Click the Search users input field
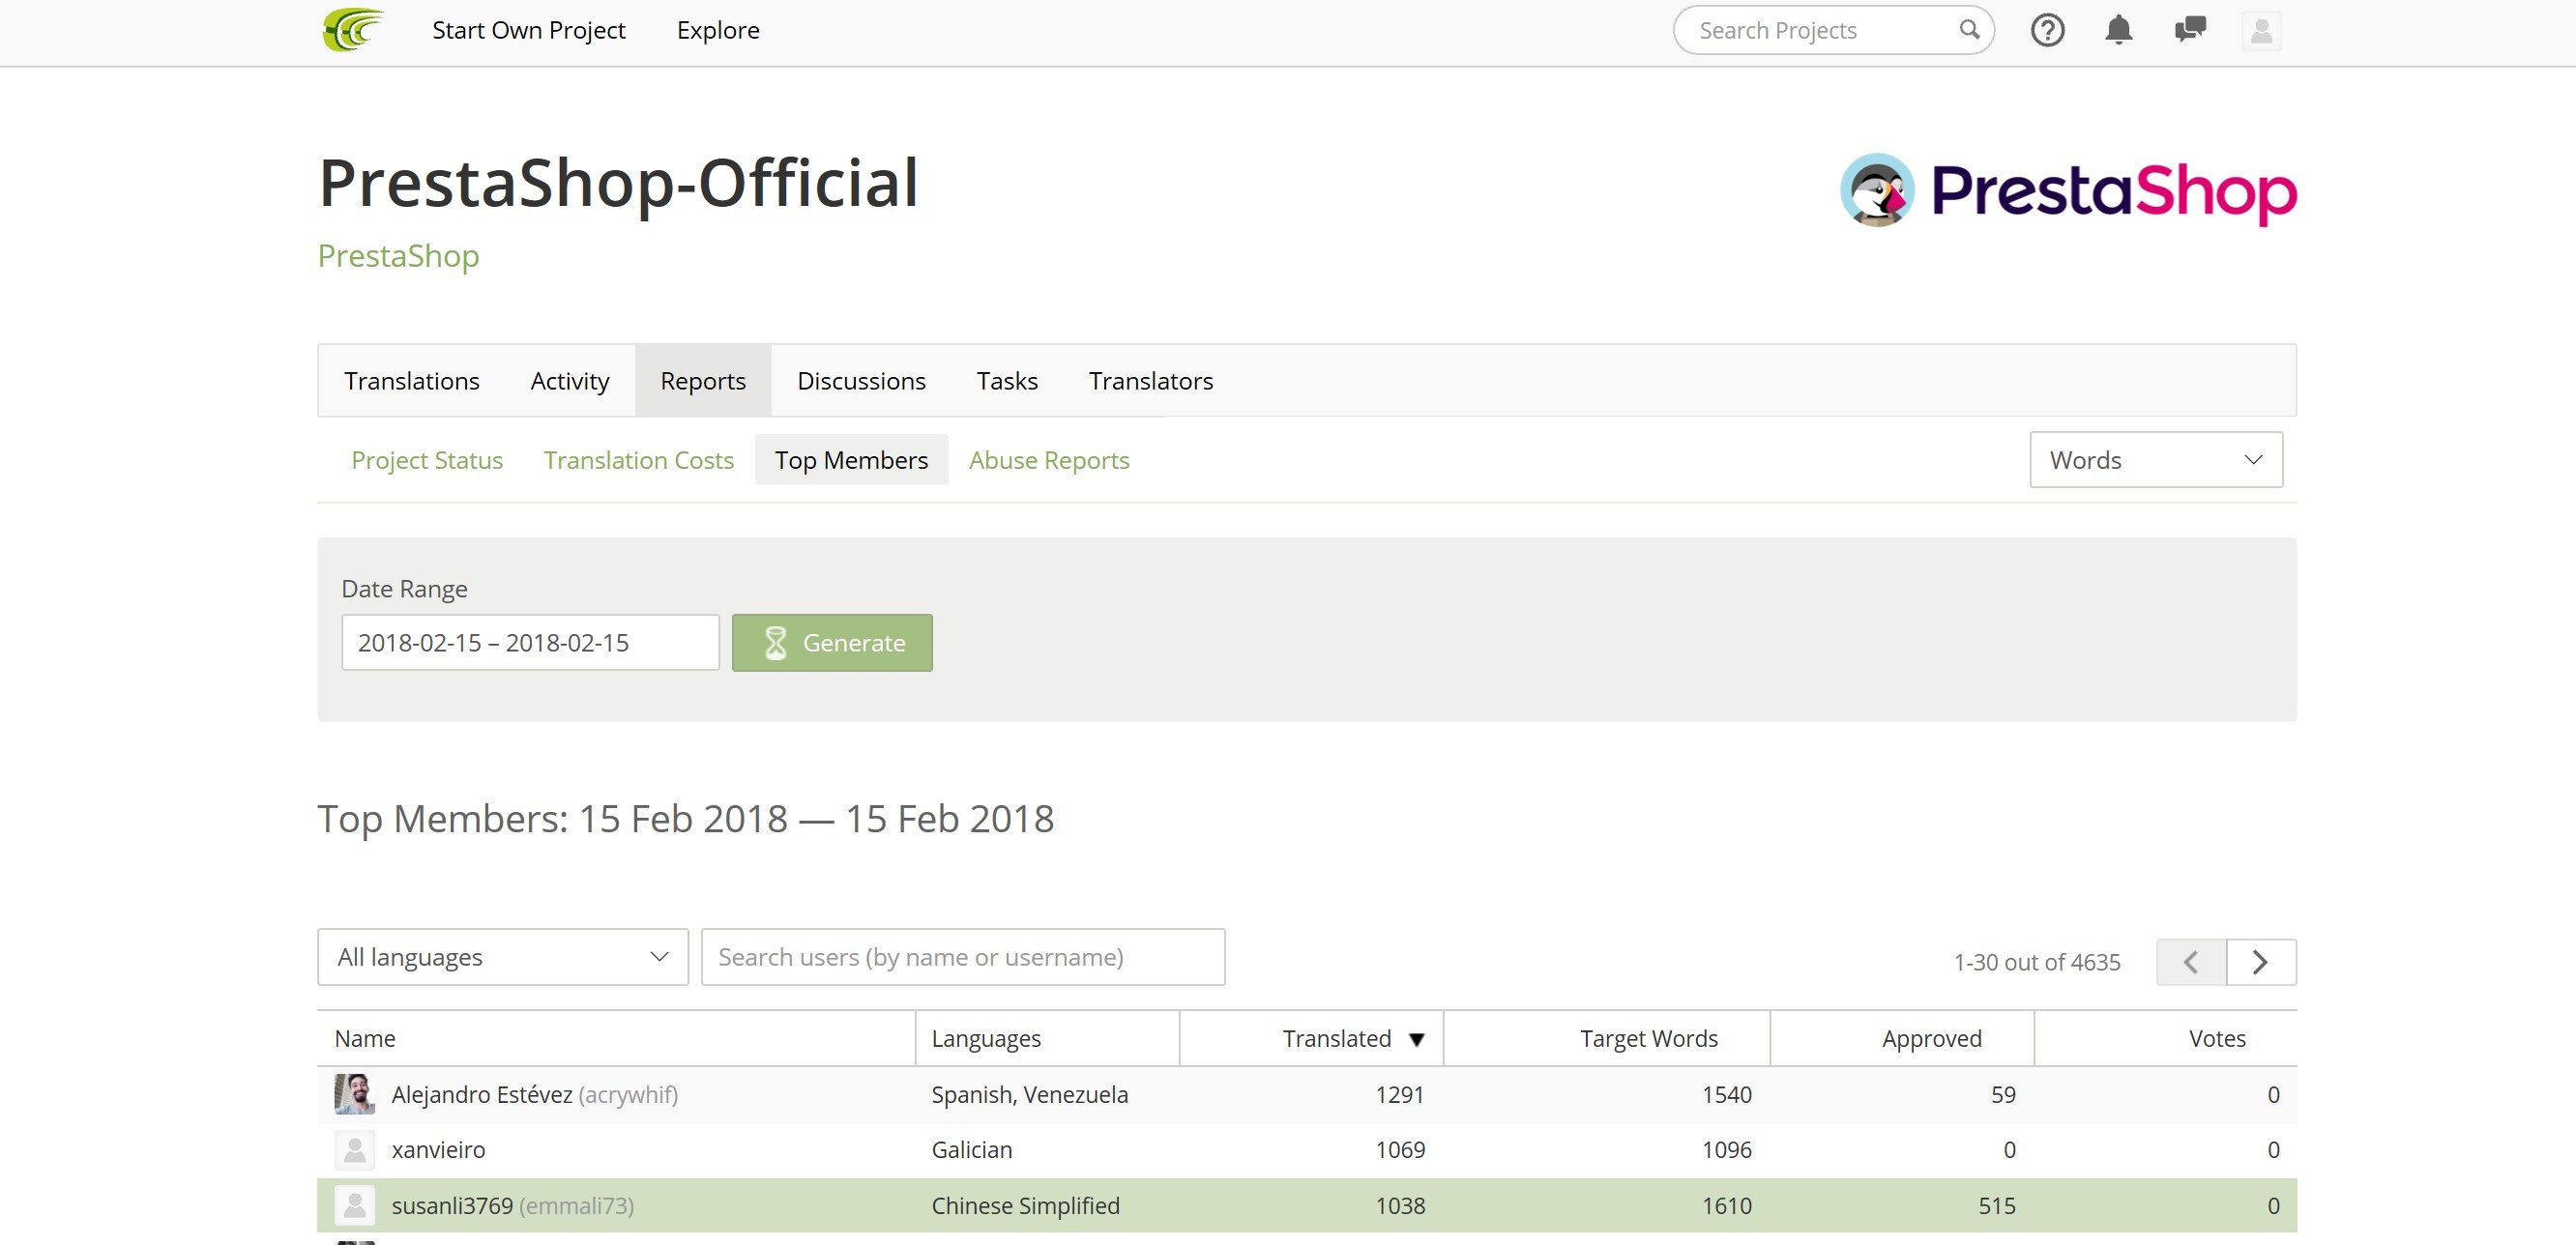The height and width of the screenshot is (1245, 2576). tap(963, 957)
